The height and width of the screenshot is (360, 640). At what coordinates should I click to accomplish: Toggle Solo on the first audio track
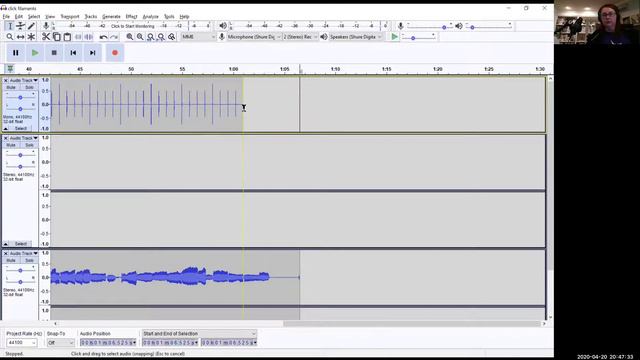[29, 87]
